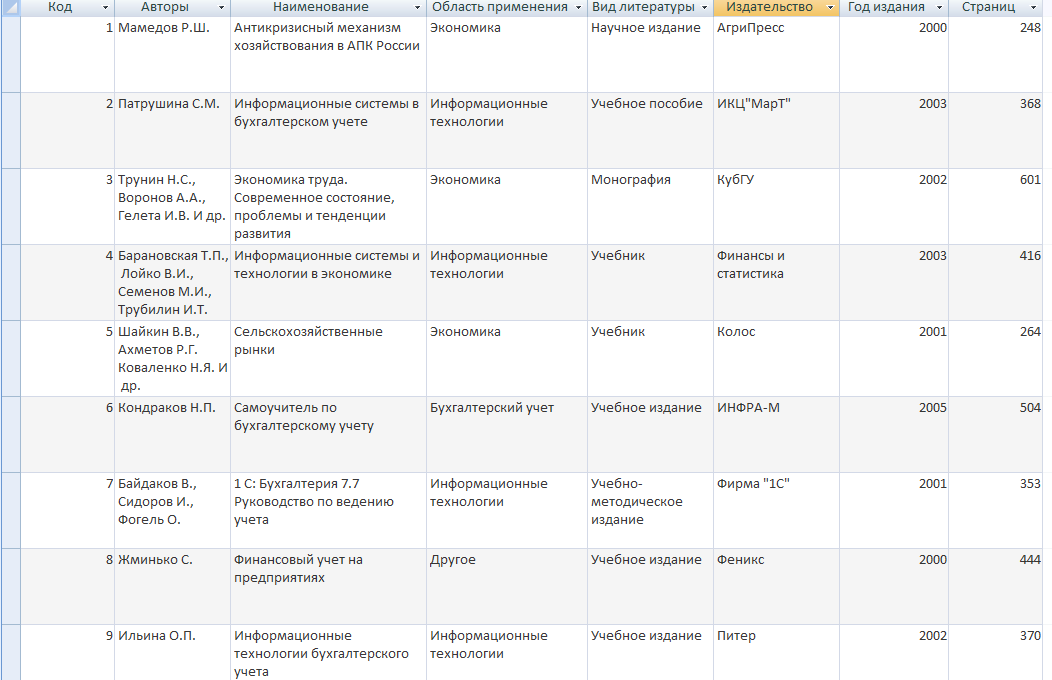The image size is (1052, 680).
Task: Click the page count cell 264
Action: 996,359
